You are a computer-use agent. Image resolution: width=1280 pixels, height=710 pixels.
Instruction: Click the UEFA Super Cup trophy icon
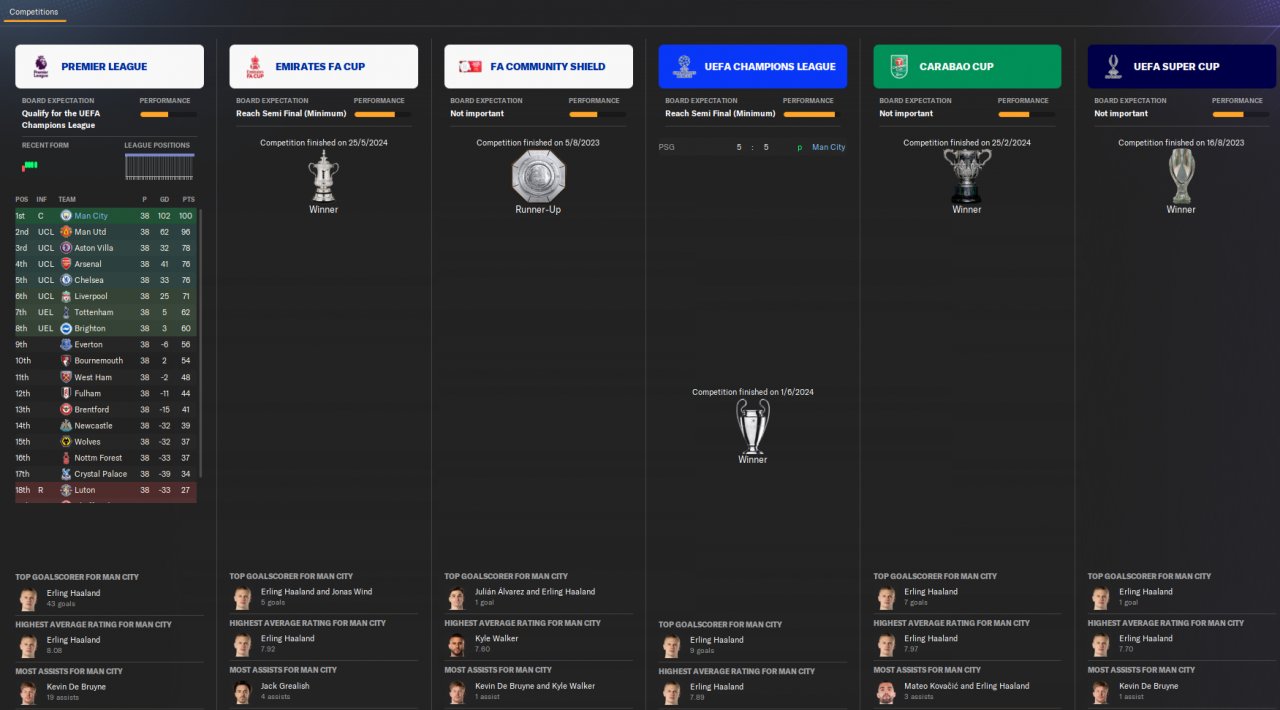click(x=1181, y=176)
